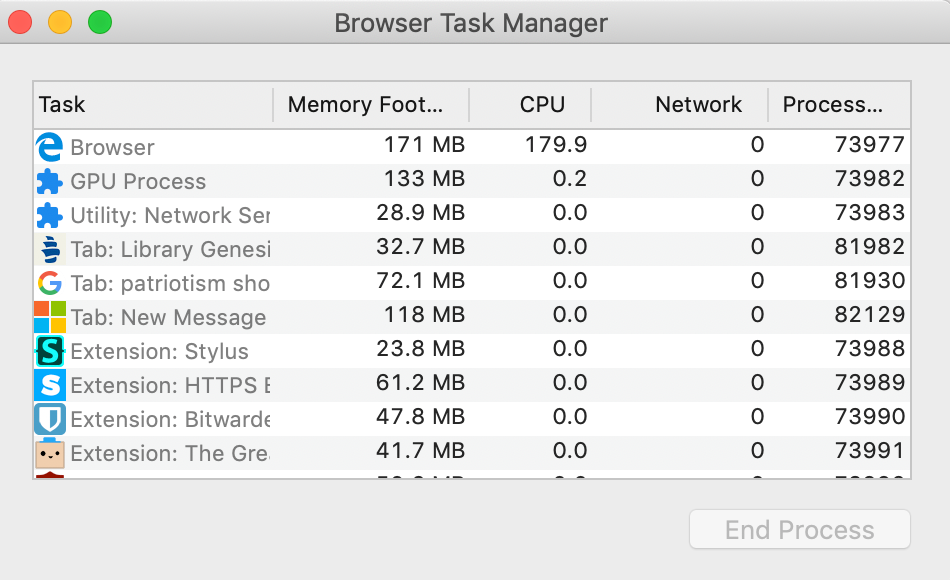The height and width of the screenshot is (580, 950).
Task: Click the HTTPS Everywhere extension icon
Action: pyautogui.click(x=47, y=385)
